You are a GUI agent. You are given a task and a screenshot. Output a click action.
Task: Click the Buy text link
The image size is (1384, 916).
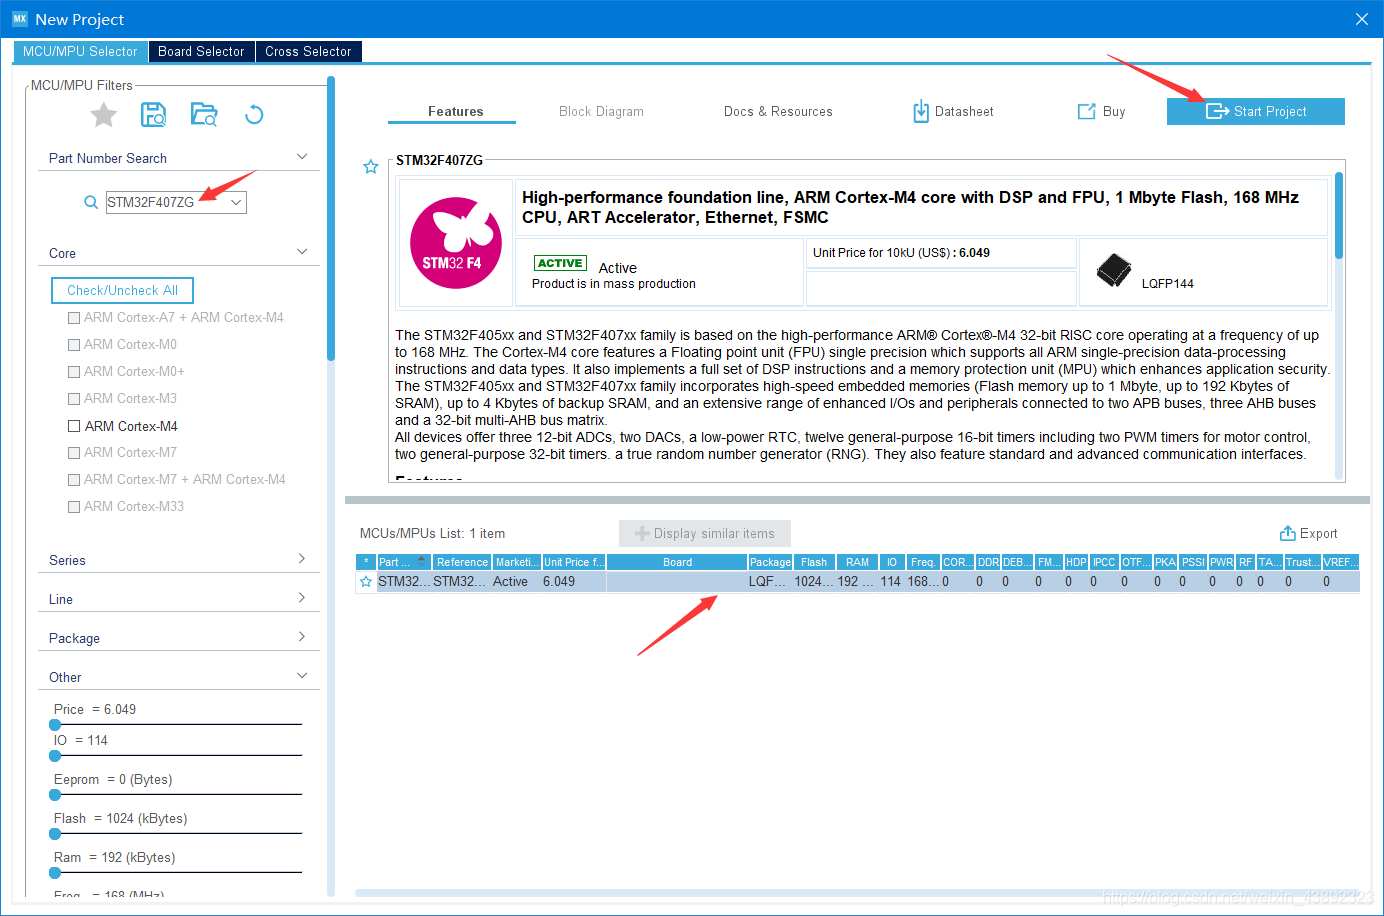1114,112
